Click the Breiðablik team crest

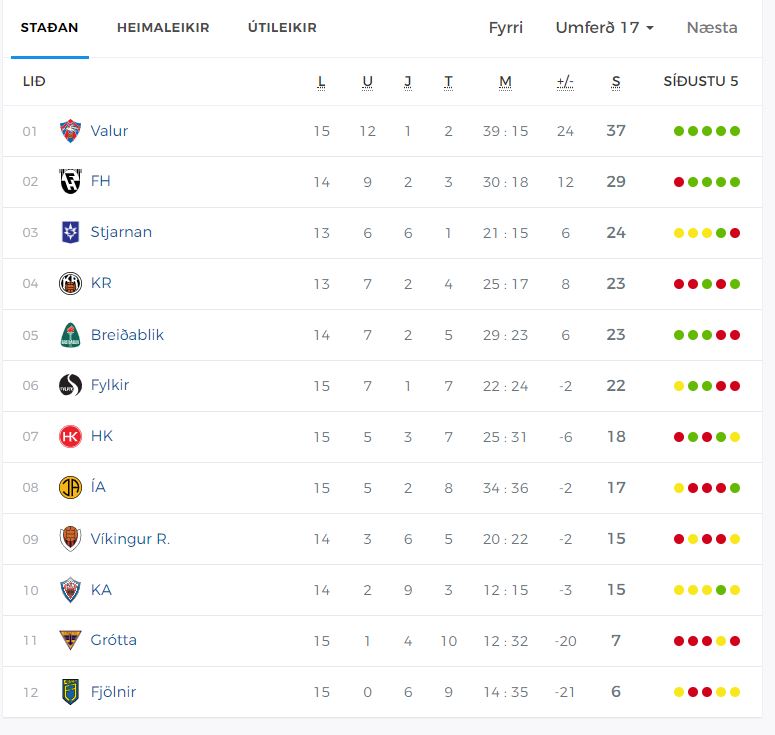(x=70, y=335)
